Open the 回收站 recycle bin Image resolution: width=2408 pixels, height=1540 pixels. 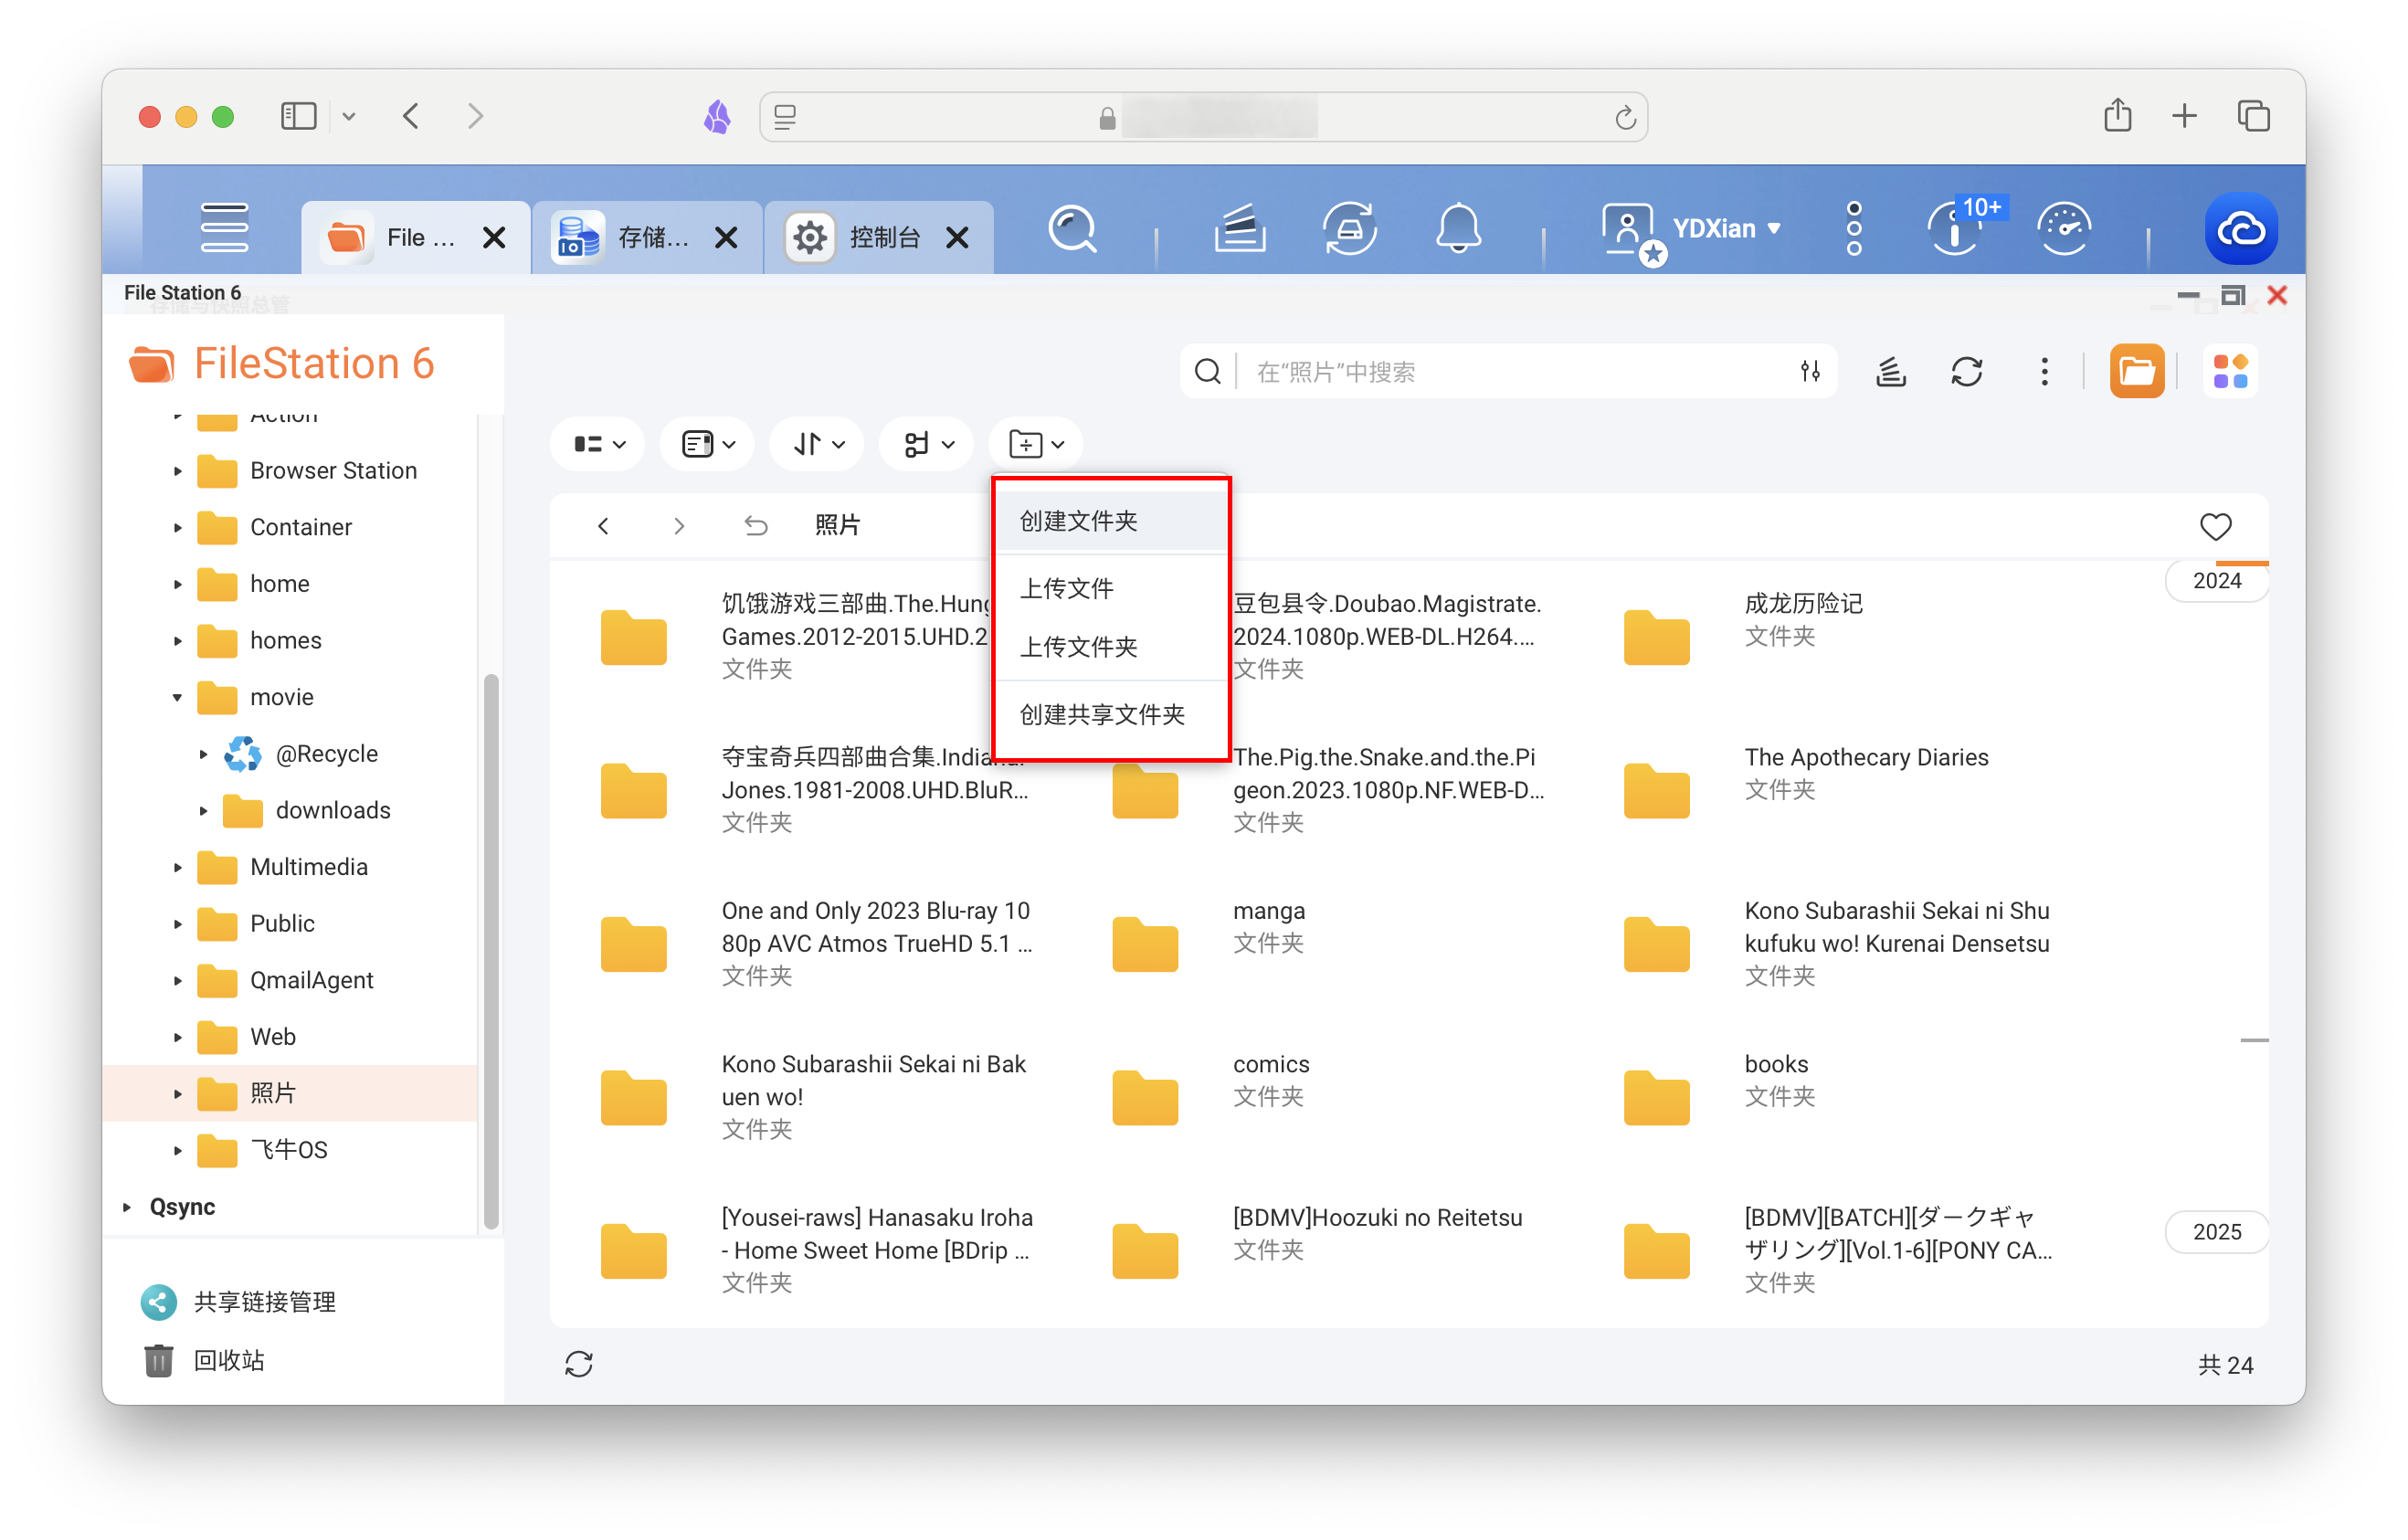204,1360
